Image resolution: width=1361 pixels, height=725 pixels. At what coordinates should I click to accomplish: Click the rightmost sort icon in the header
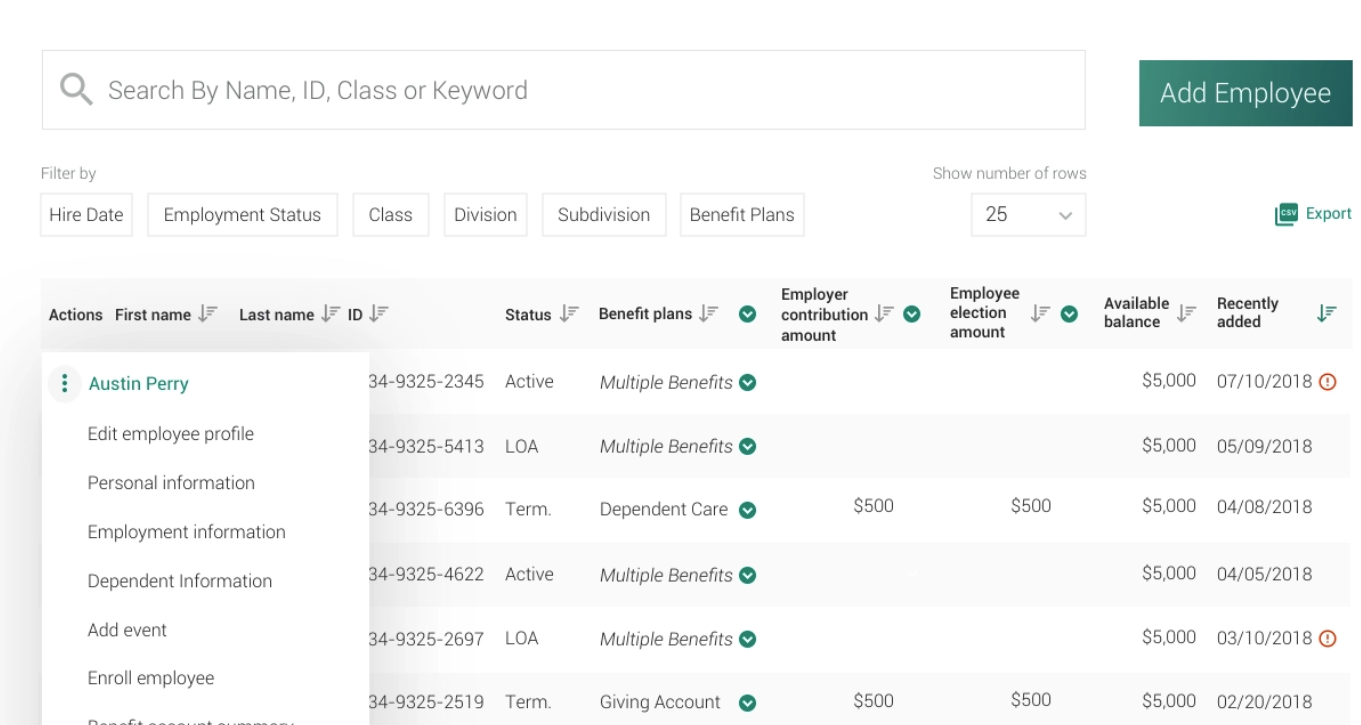1327,313
